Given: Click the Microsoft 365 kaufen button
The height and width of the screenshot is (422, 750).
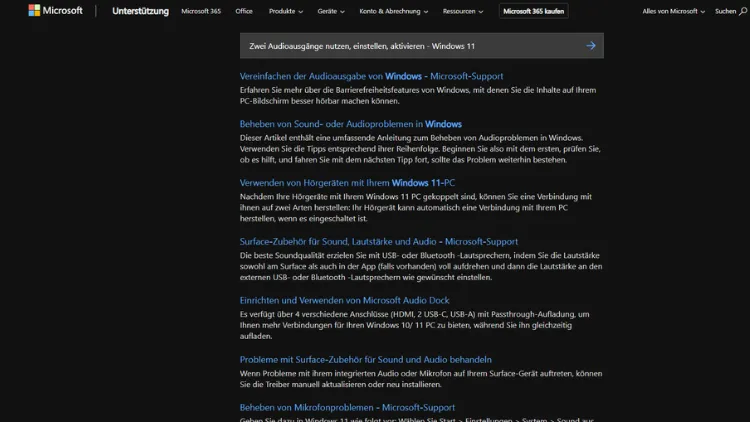Looking at the screenshot, I should point(533,11).
